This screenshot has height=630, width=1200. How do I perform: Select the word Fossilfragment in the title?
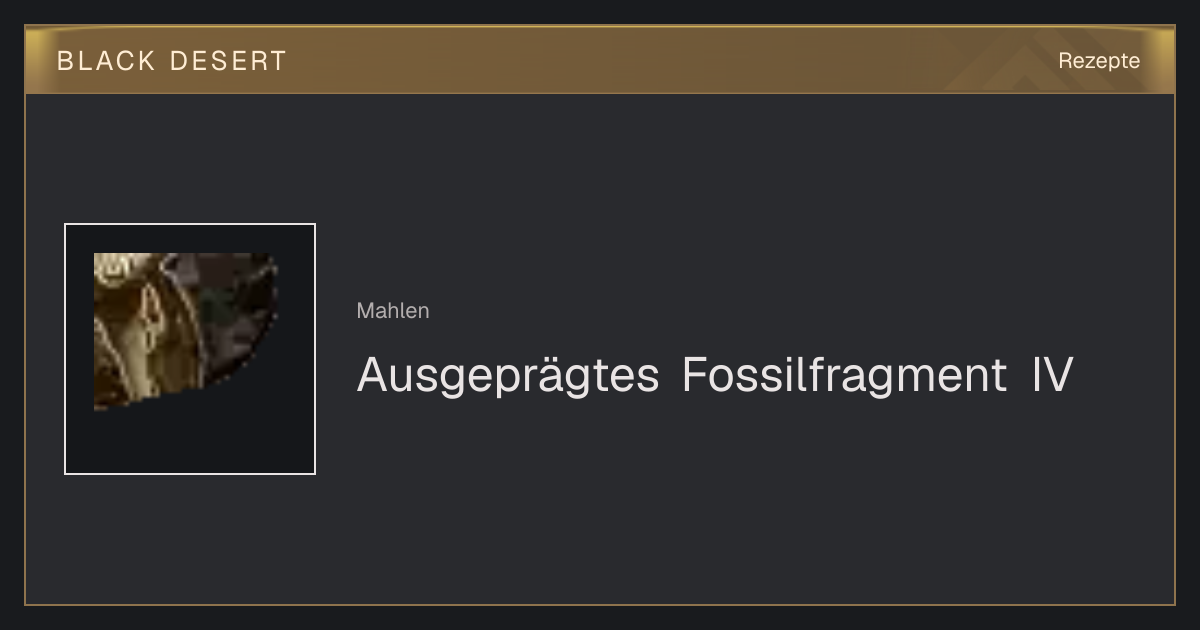[x=844, y=375]
